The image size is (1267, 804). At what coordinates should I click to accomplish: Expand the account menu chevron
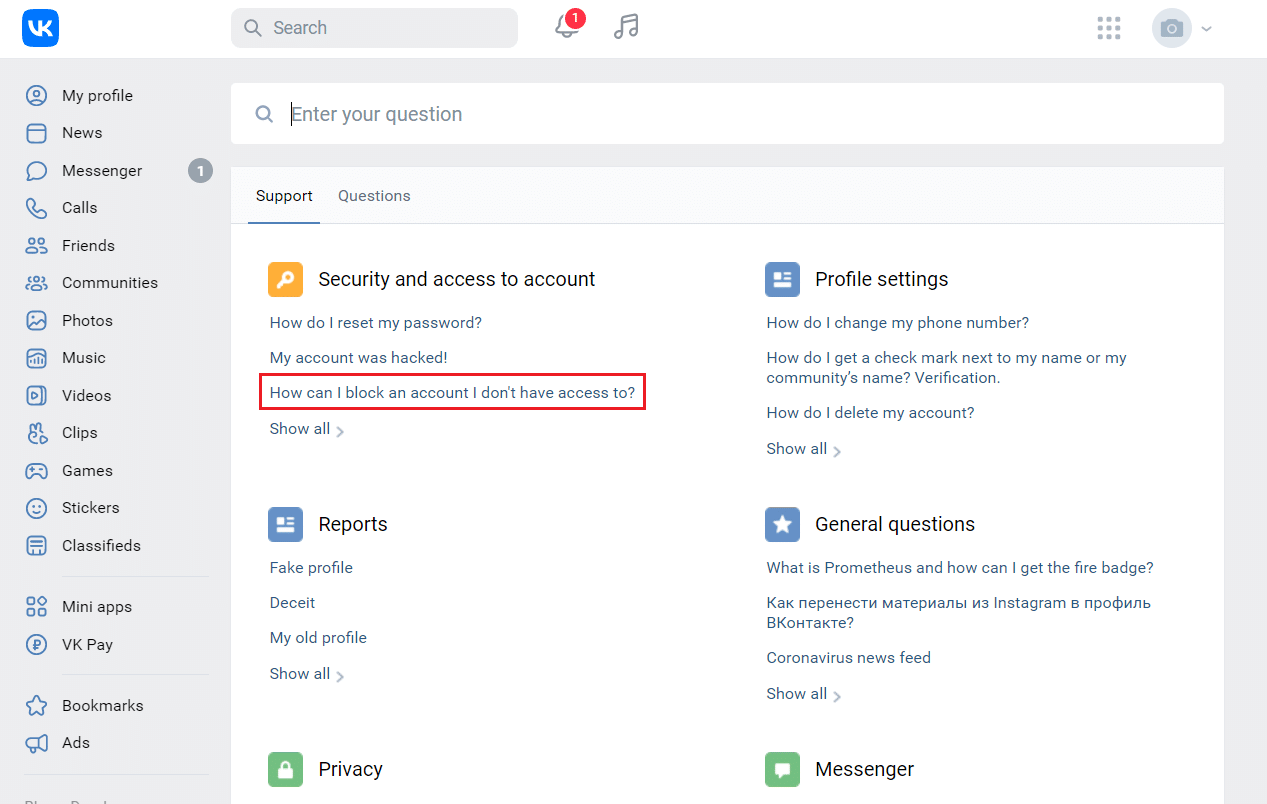click(x=1206, y=29)
